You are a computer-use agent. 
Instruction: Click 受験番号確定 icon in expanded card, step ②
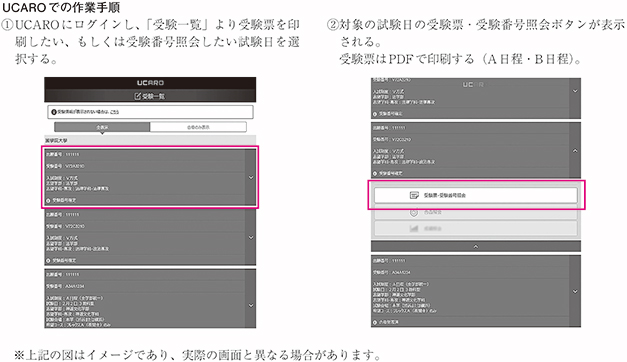pos(375,174)
